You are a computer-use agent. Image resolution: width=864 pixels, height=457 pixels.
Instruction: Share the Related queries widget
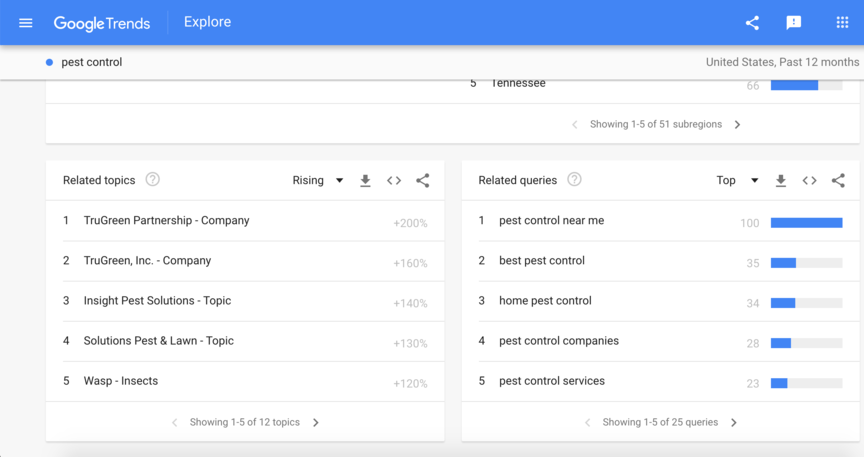(838, 180)
